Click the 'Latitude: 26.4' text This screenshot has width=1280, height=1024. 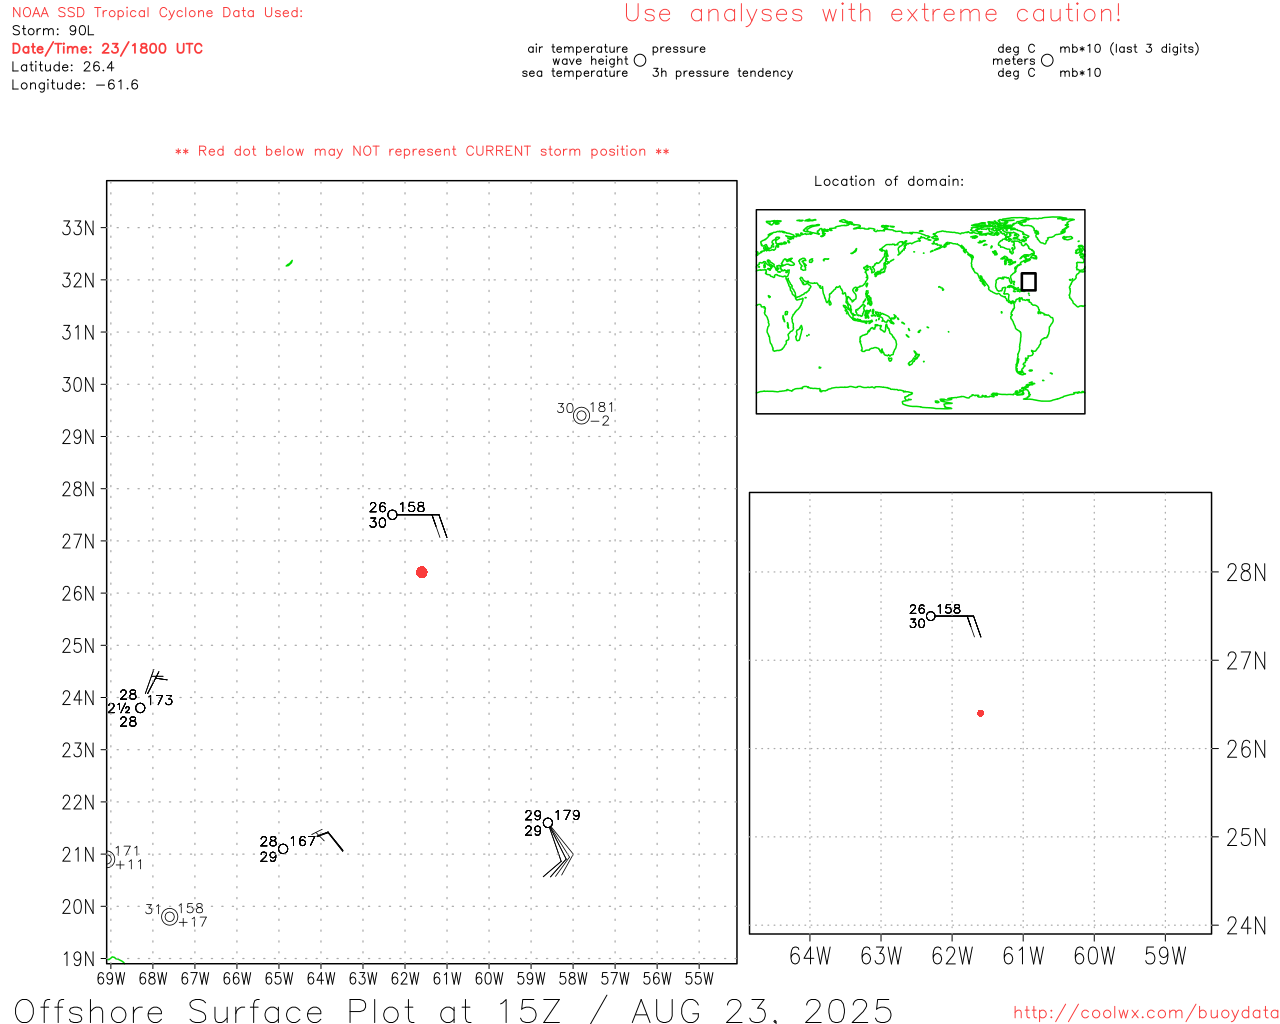coord(63,66)
